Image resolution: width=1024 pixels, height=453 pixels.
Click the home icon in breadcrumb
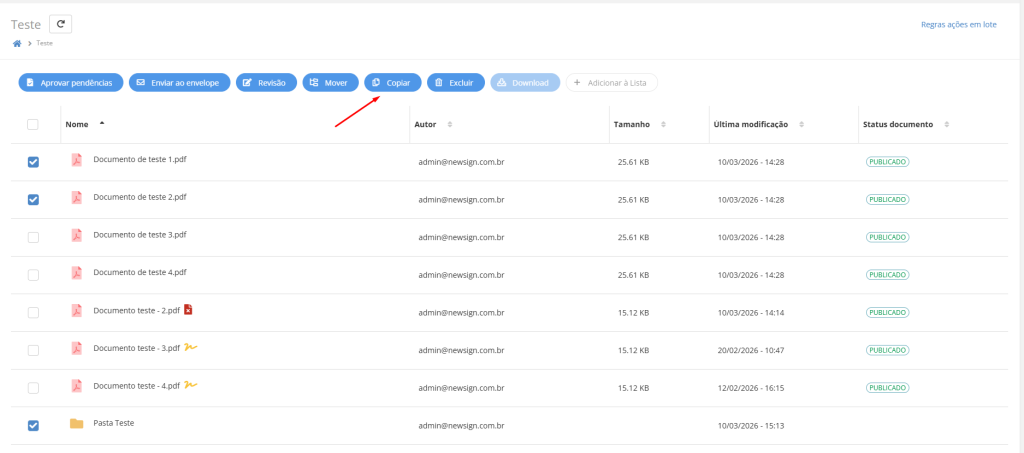point(17,44)
